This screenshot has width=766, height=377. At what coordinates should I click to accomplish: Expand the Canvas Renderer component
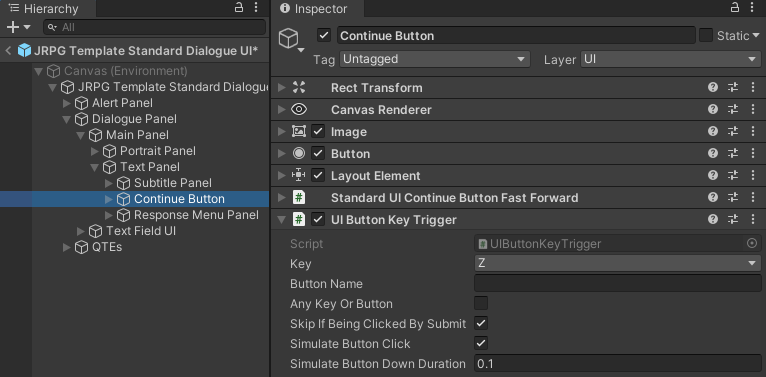click(281, 109)
